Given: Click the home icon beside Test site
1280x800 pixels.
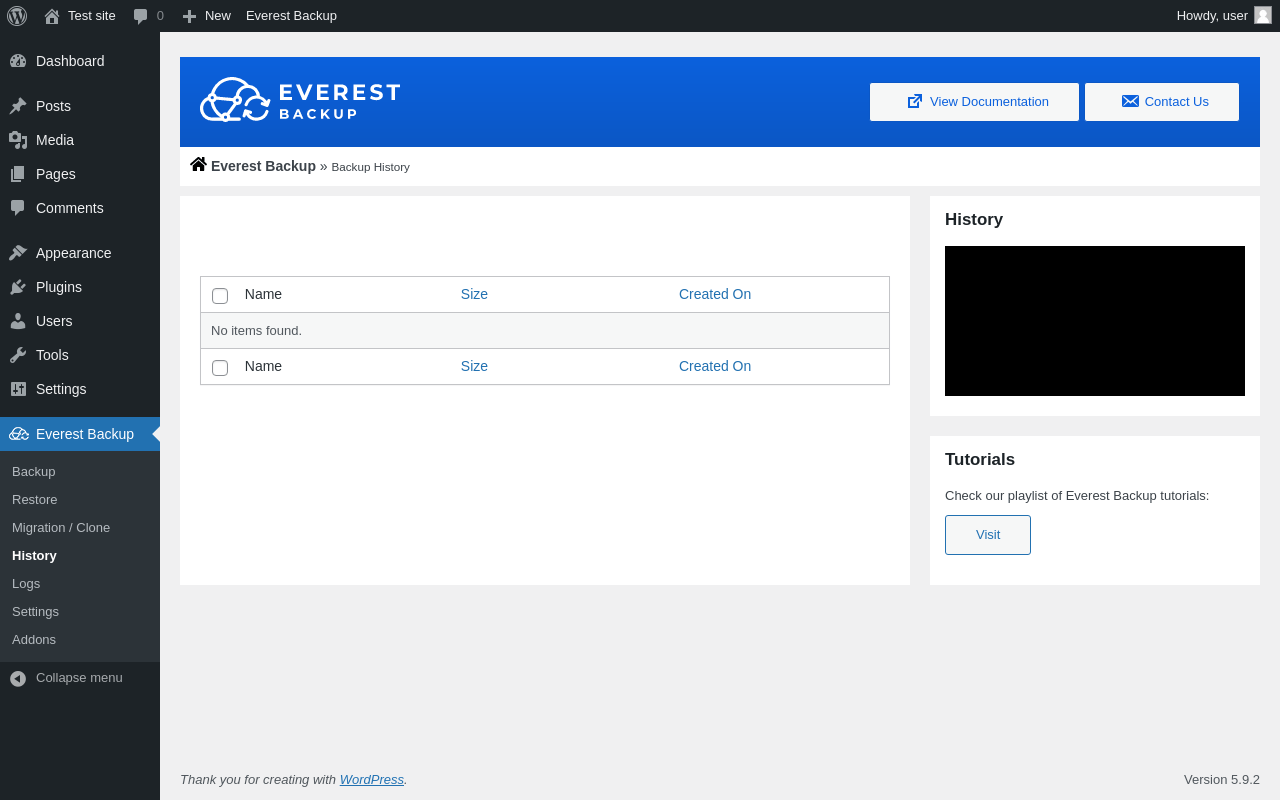Looking at the screenshot, I should click(52, 16).
